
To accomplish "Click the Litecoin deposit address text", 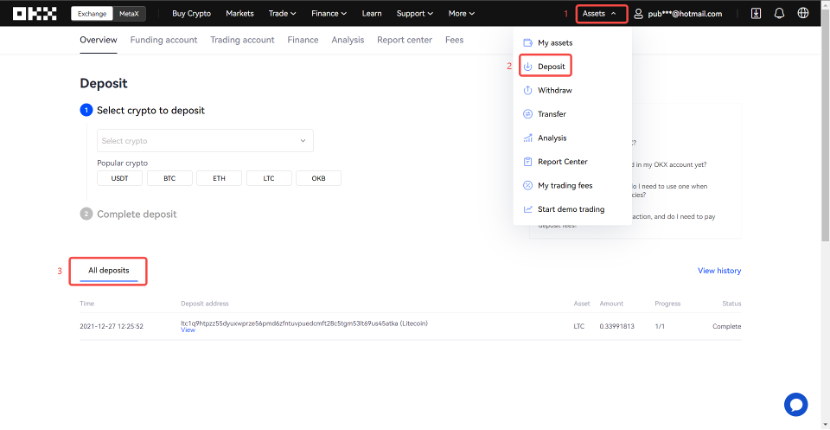I will (304, 323).
